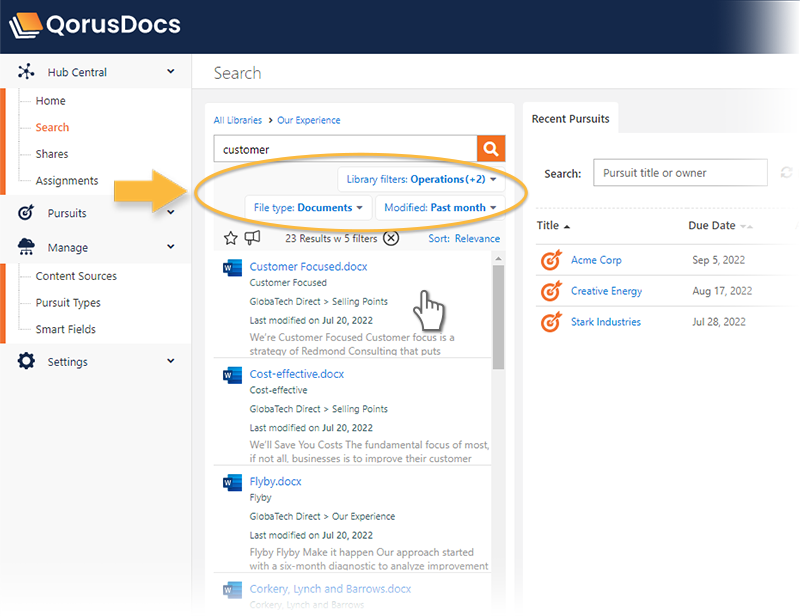Click the All Libraries breadcrumb link

(x=237, y=120)
